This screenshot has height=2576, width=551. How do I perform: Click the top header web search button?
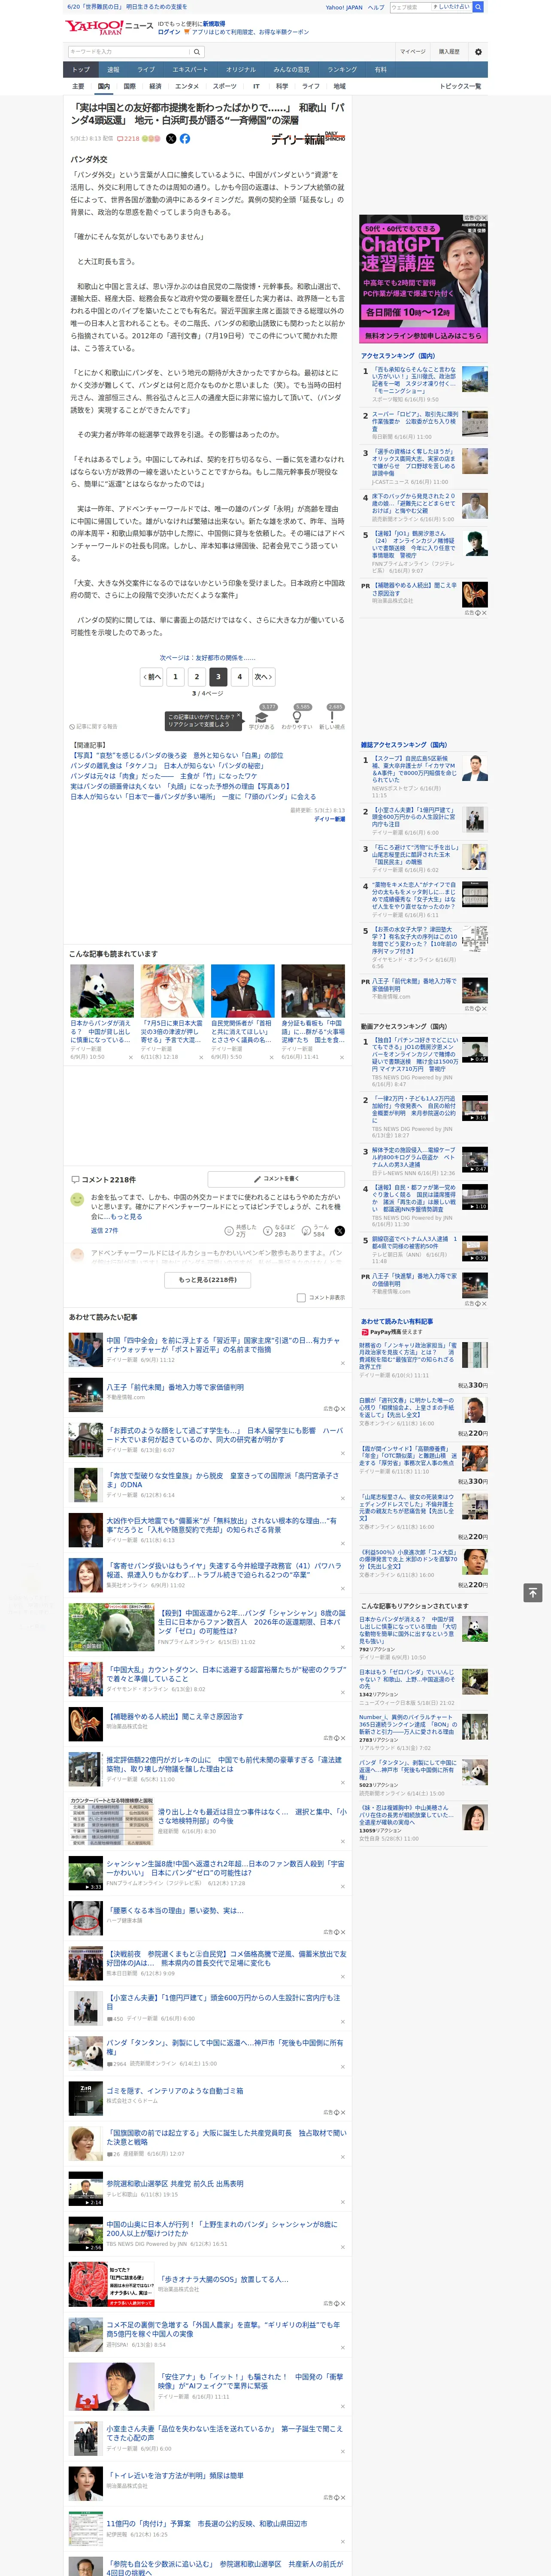(478, 7)
